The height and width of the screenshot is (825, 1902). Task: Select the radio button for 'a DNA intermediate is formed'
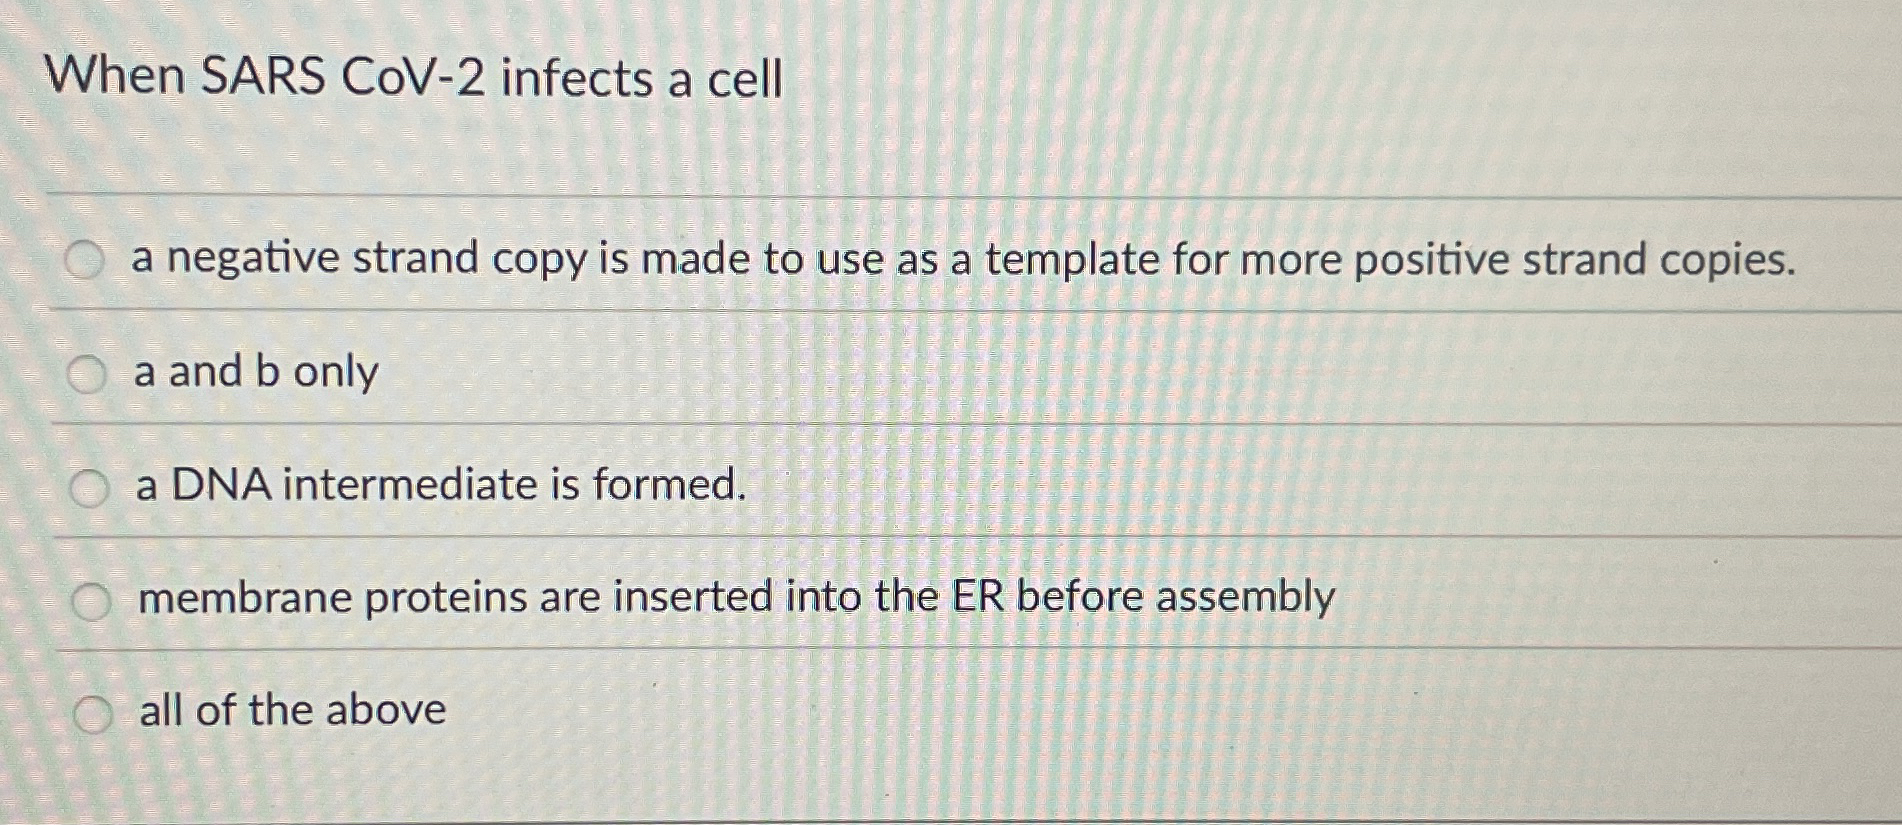pos(90,489)
